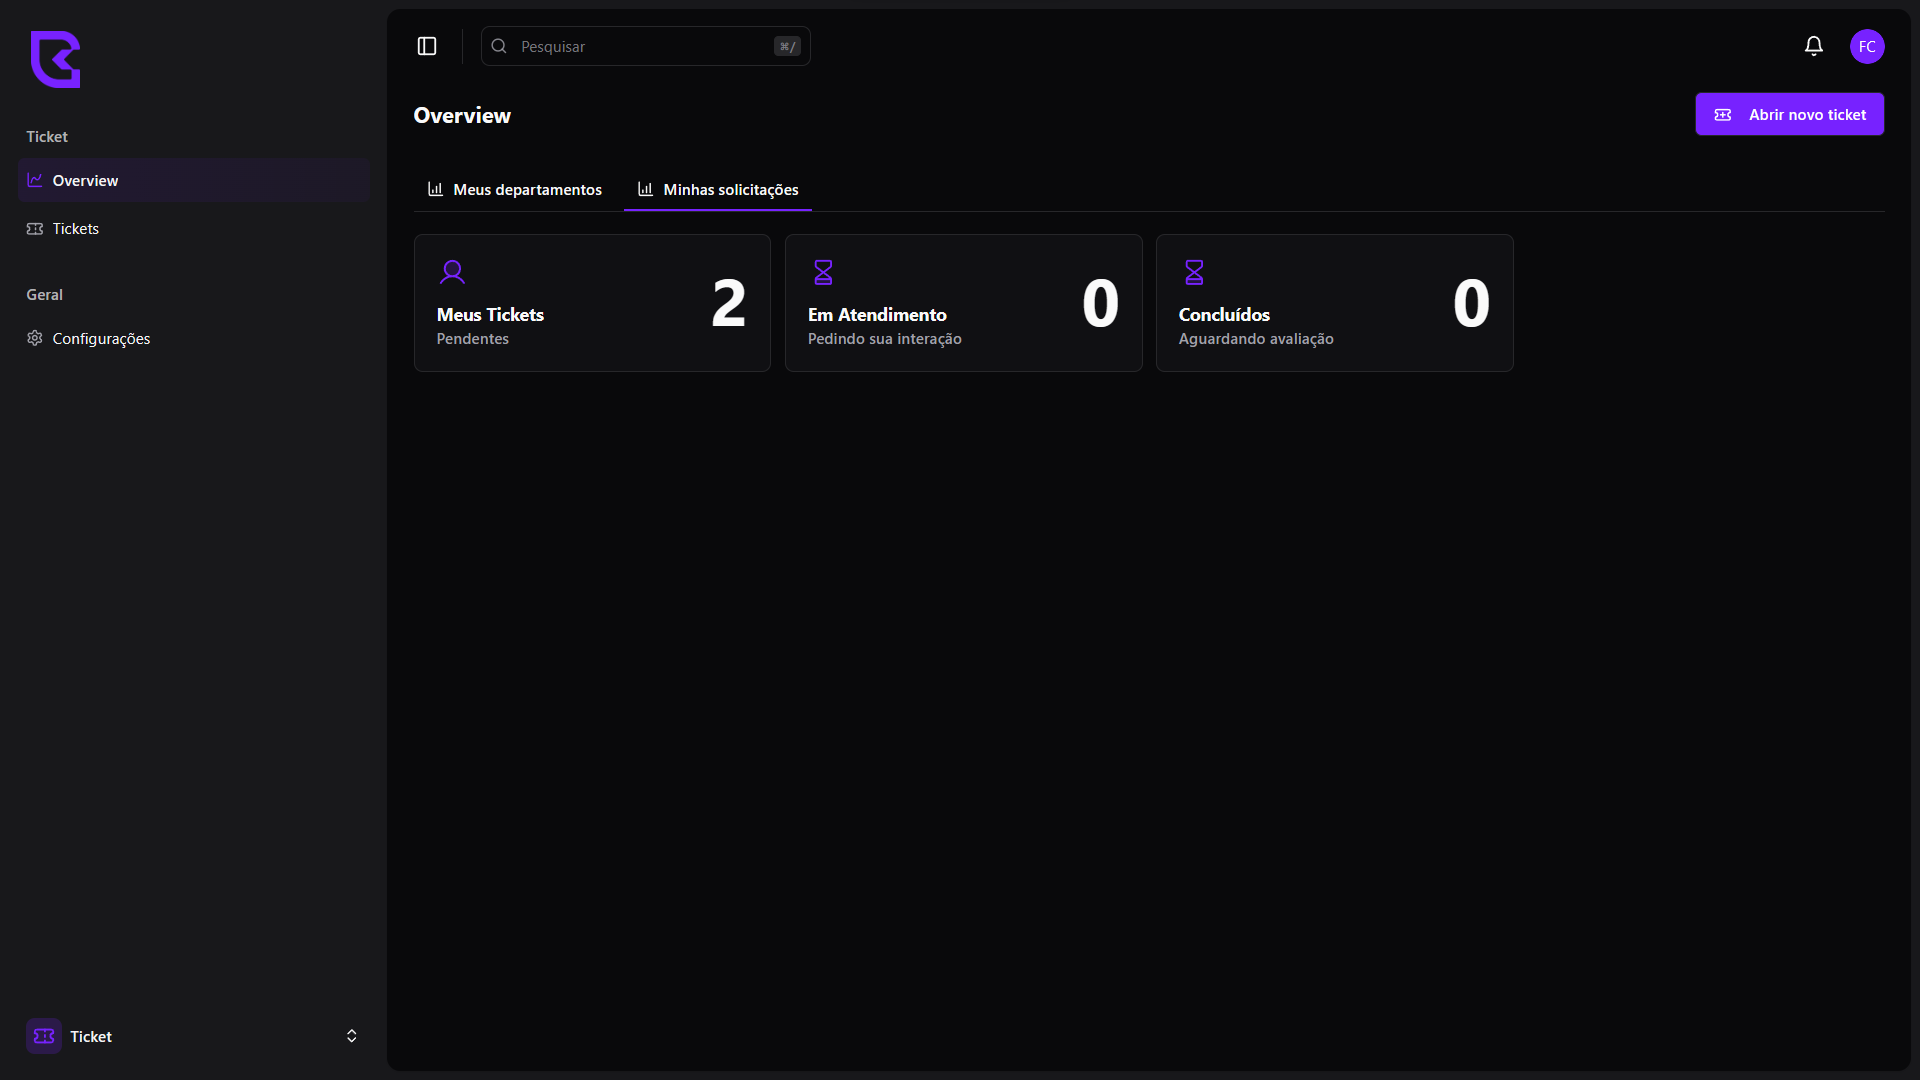Viewport: 1920px width, 1080px height.
Task: Click the hourglass icon on Concluídos card
Action: (1194, 272)
